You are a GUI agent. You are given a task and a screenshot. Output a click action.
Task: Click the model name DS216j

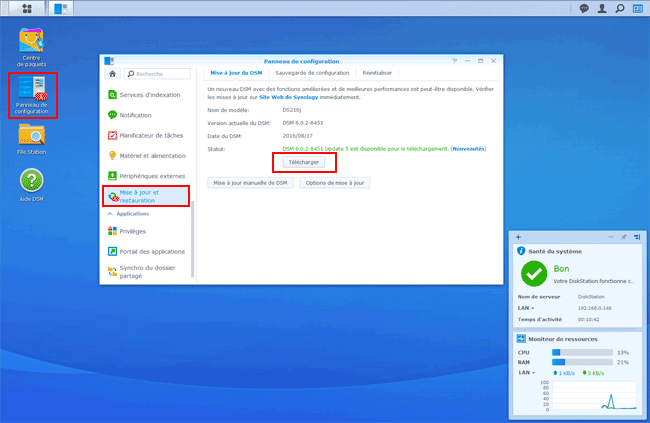(x=292, y=110)
